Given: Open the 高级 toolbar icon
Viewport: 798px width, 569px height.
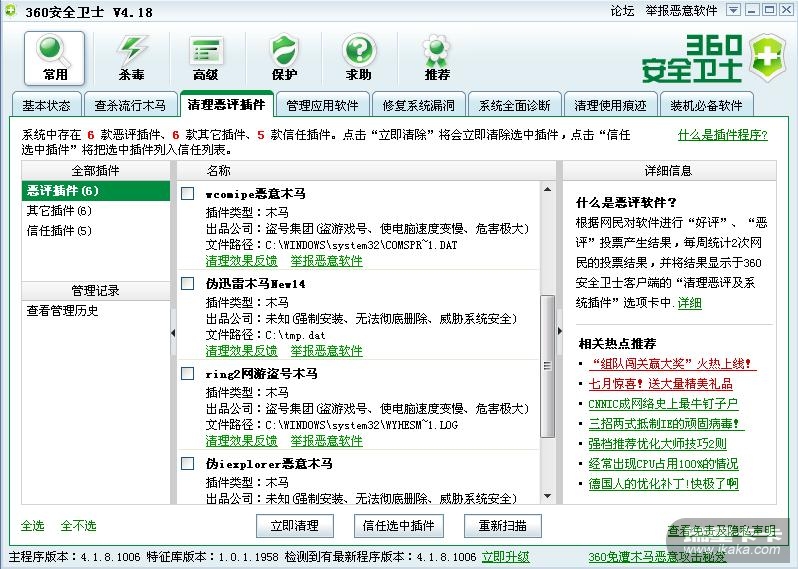Looking at the screenshot, I should [206, 58].
